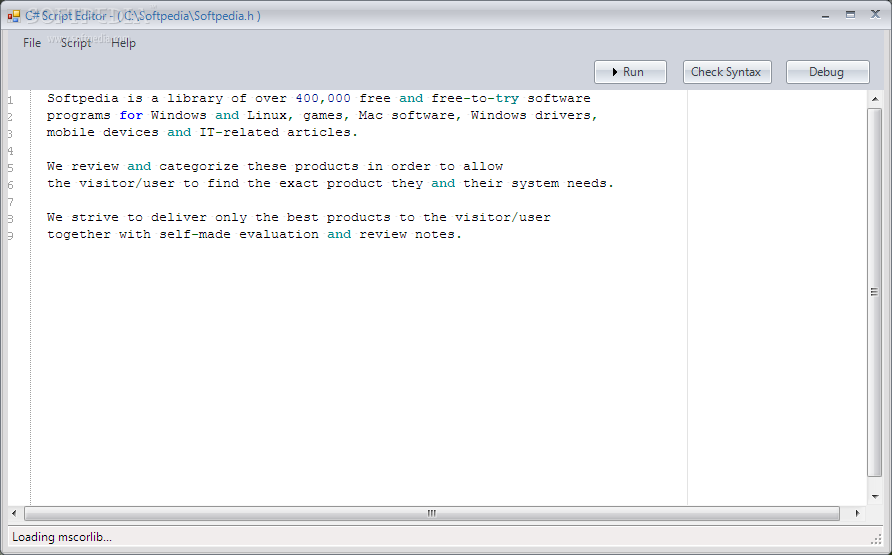Viewport: 892px width, 555px height.
Task: Click the 'Loading mscorlib...' status text
Action: point(62,537)
